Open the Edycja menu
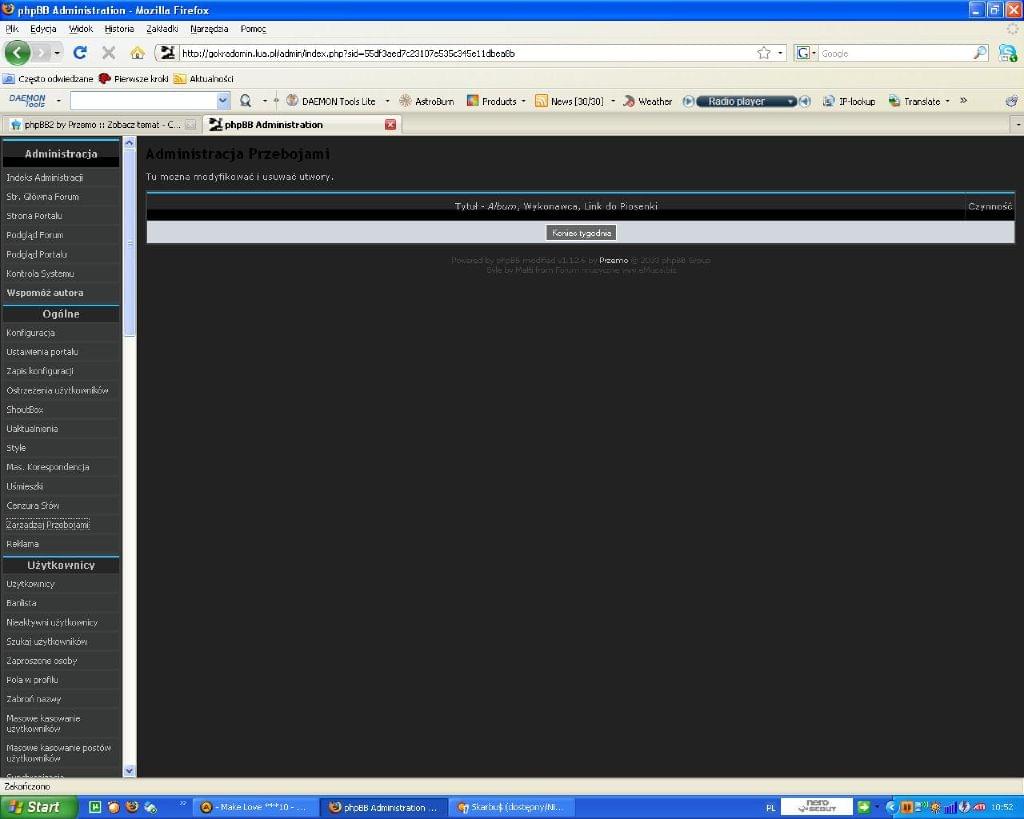The width and height of the screenshot is (1024, 819). (43, 29)
